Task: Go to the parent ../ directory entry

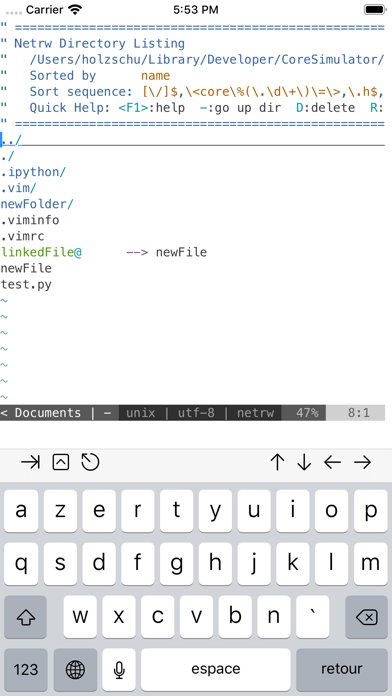Action: coord(11,140)
